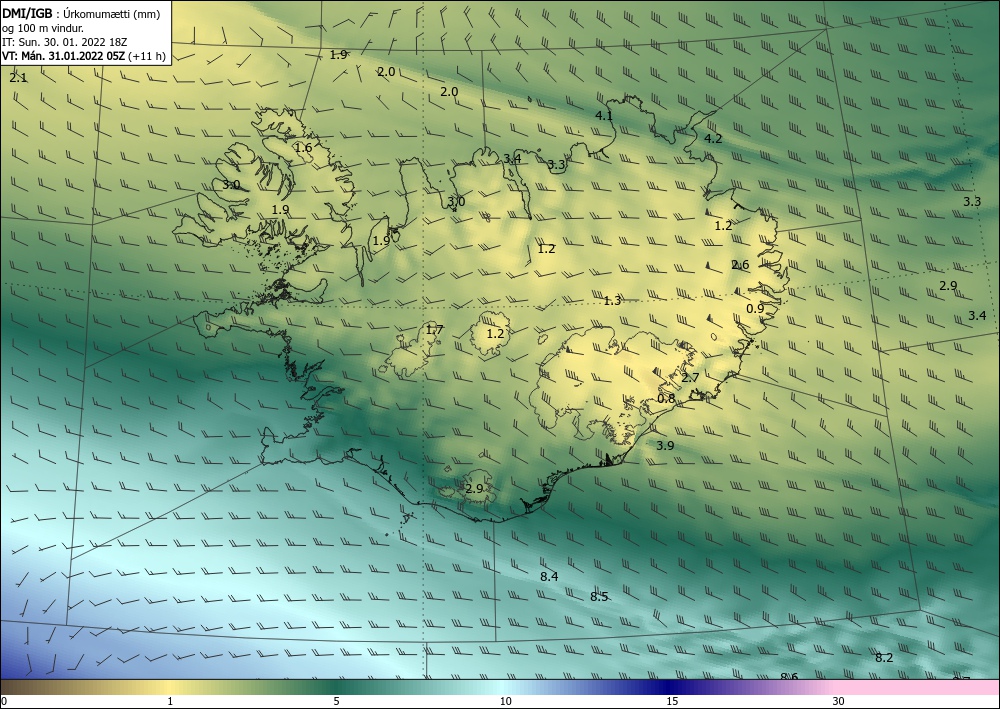This screenshot has width=1000, height=709.
Task: Select the 8.4 value south of Iceland
Action: pos(549,576)
